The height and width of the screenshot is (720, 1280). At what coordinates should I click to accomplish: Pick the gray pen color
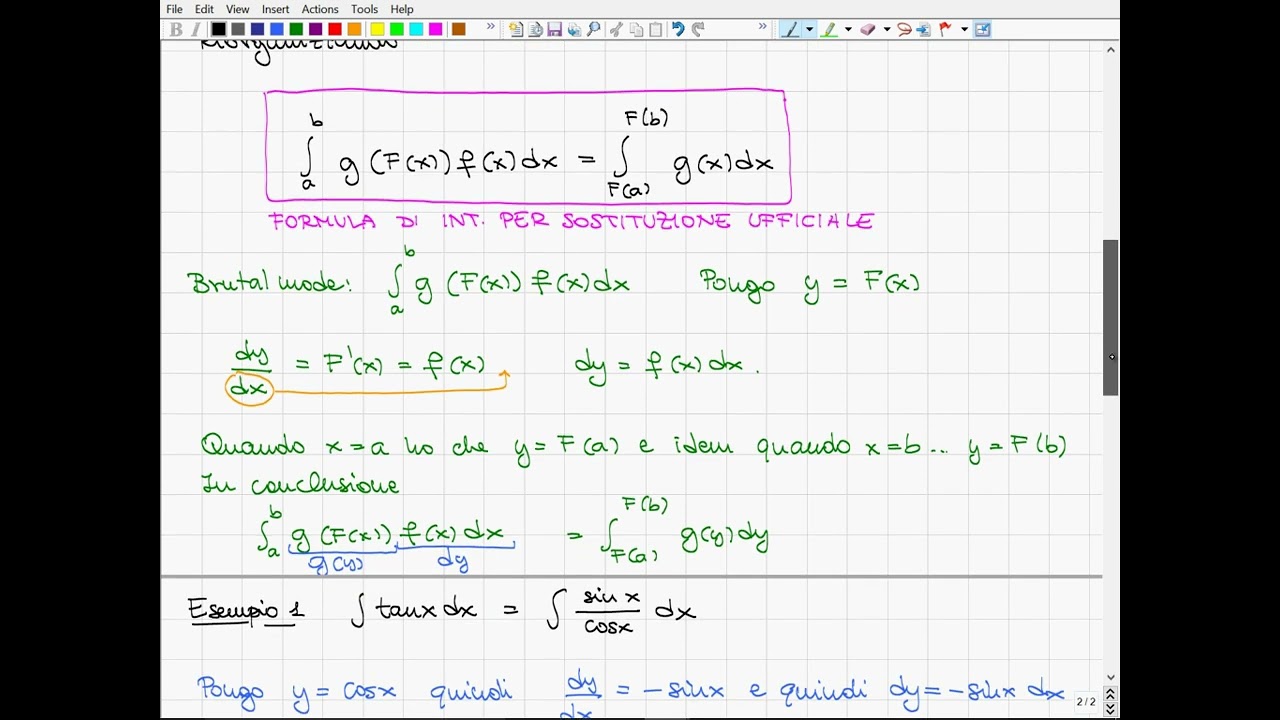tap(238, 29)
